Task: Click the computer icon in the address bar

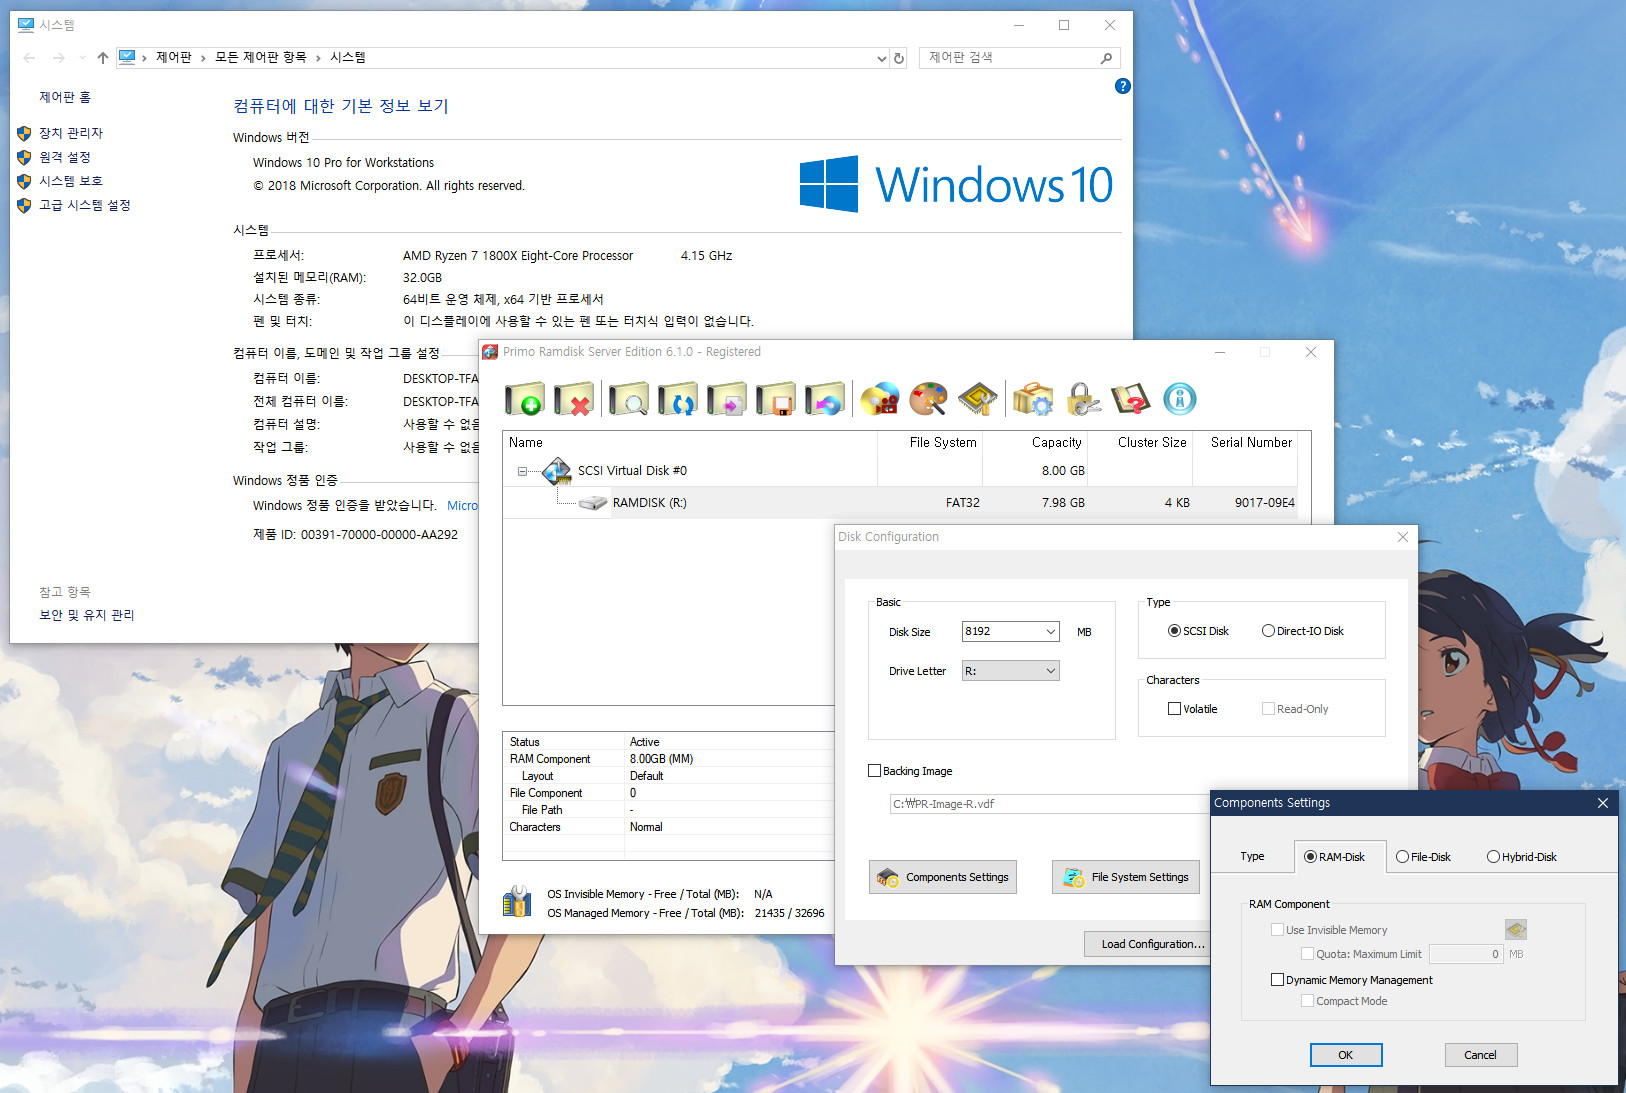Action: tap(127, 57)
